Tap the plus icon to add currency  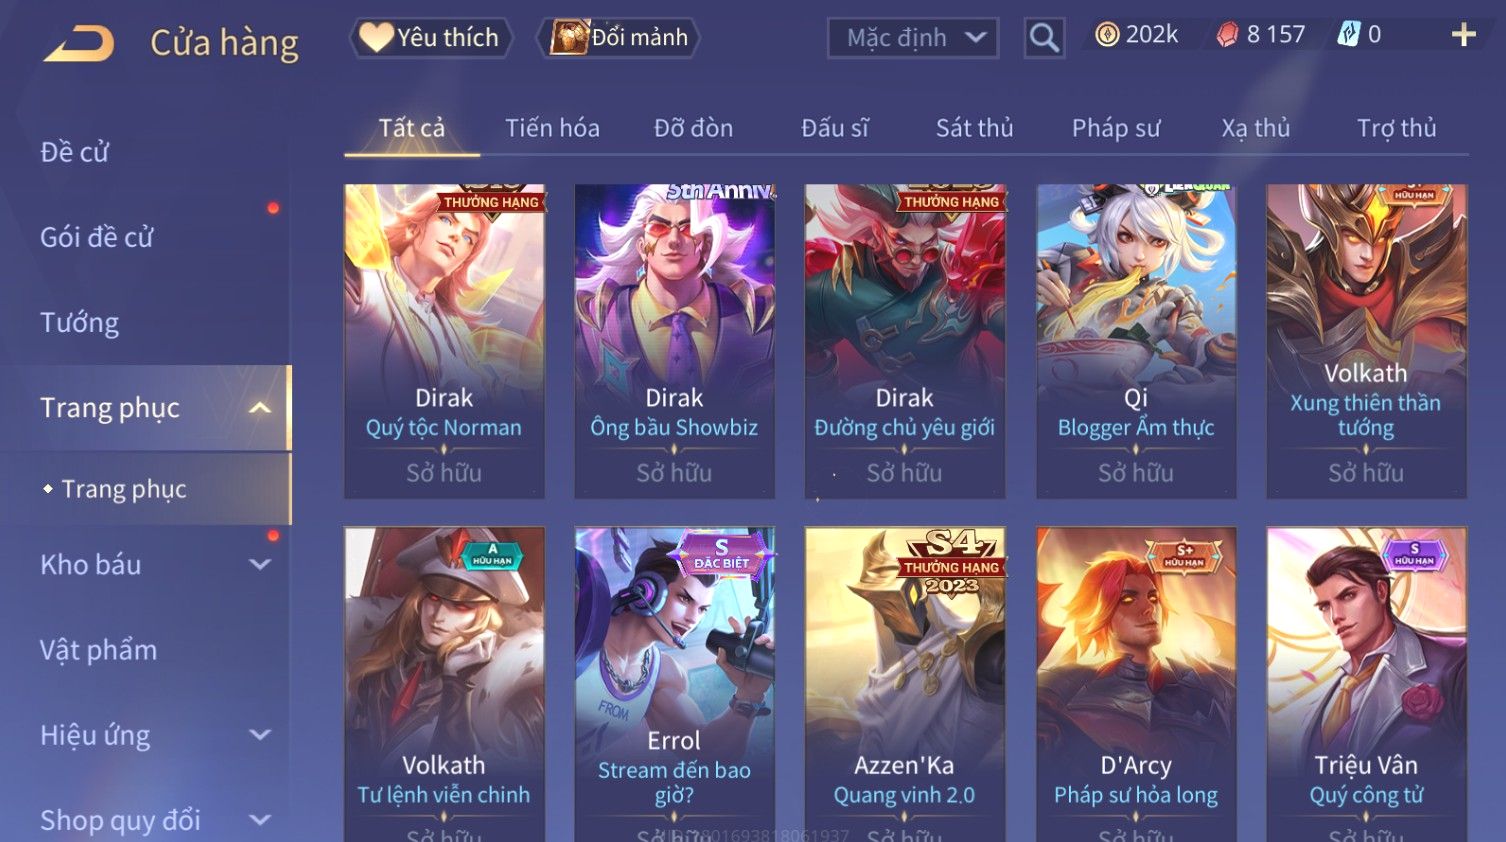1463,35
